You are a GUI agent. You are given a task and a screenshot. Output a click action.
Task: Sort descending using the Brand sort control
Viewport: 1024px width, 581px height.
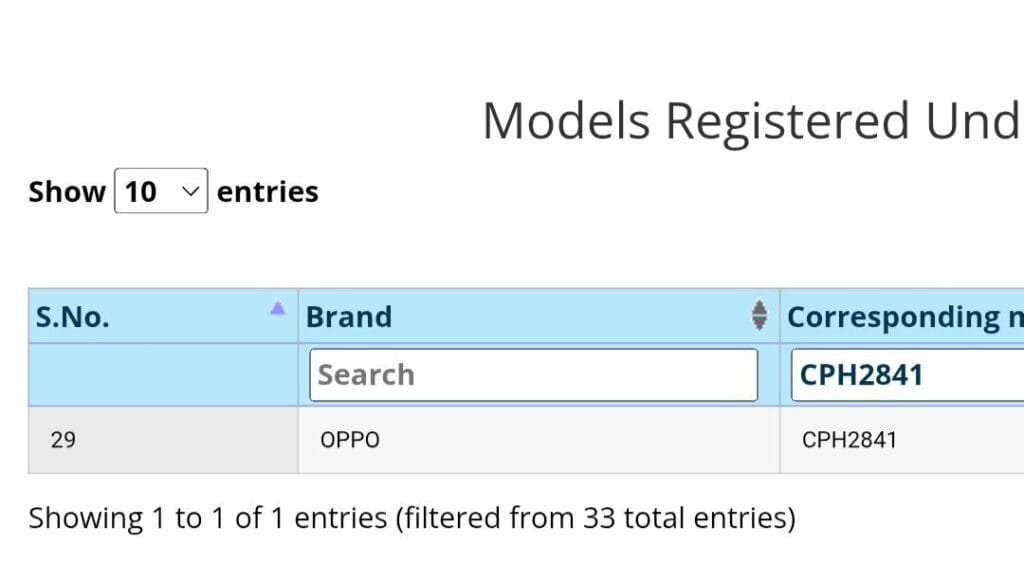coord(760,321)
